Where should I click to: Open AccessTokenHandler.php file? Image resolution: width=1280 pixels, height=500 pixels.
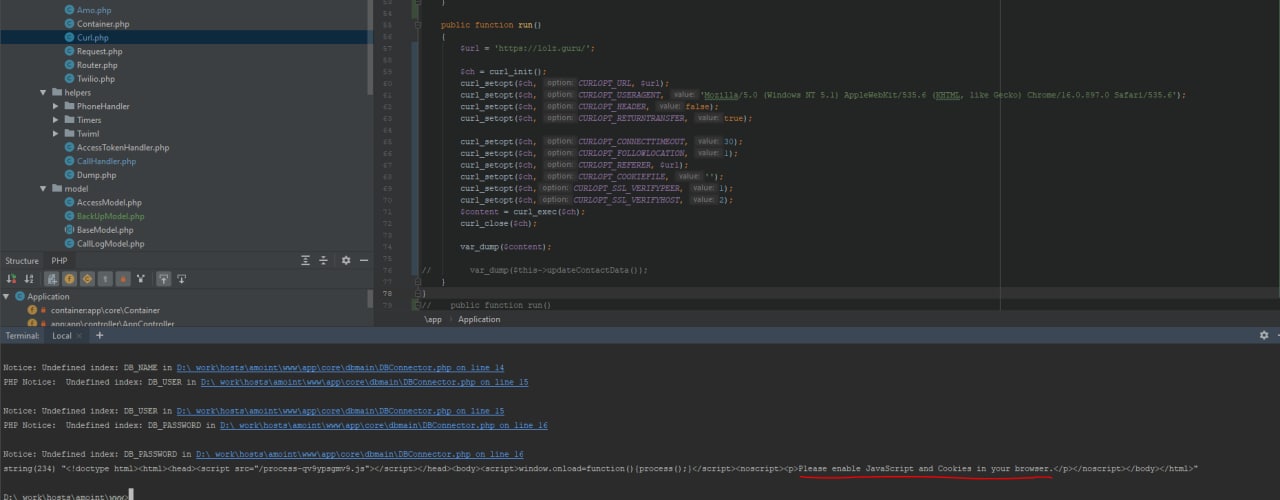click(122, 147)
